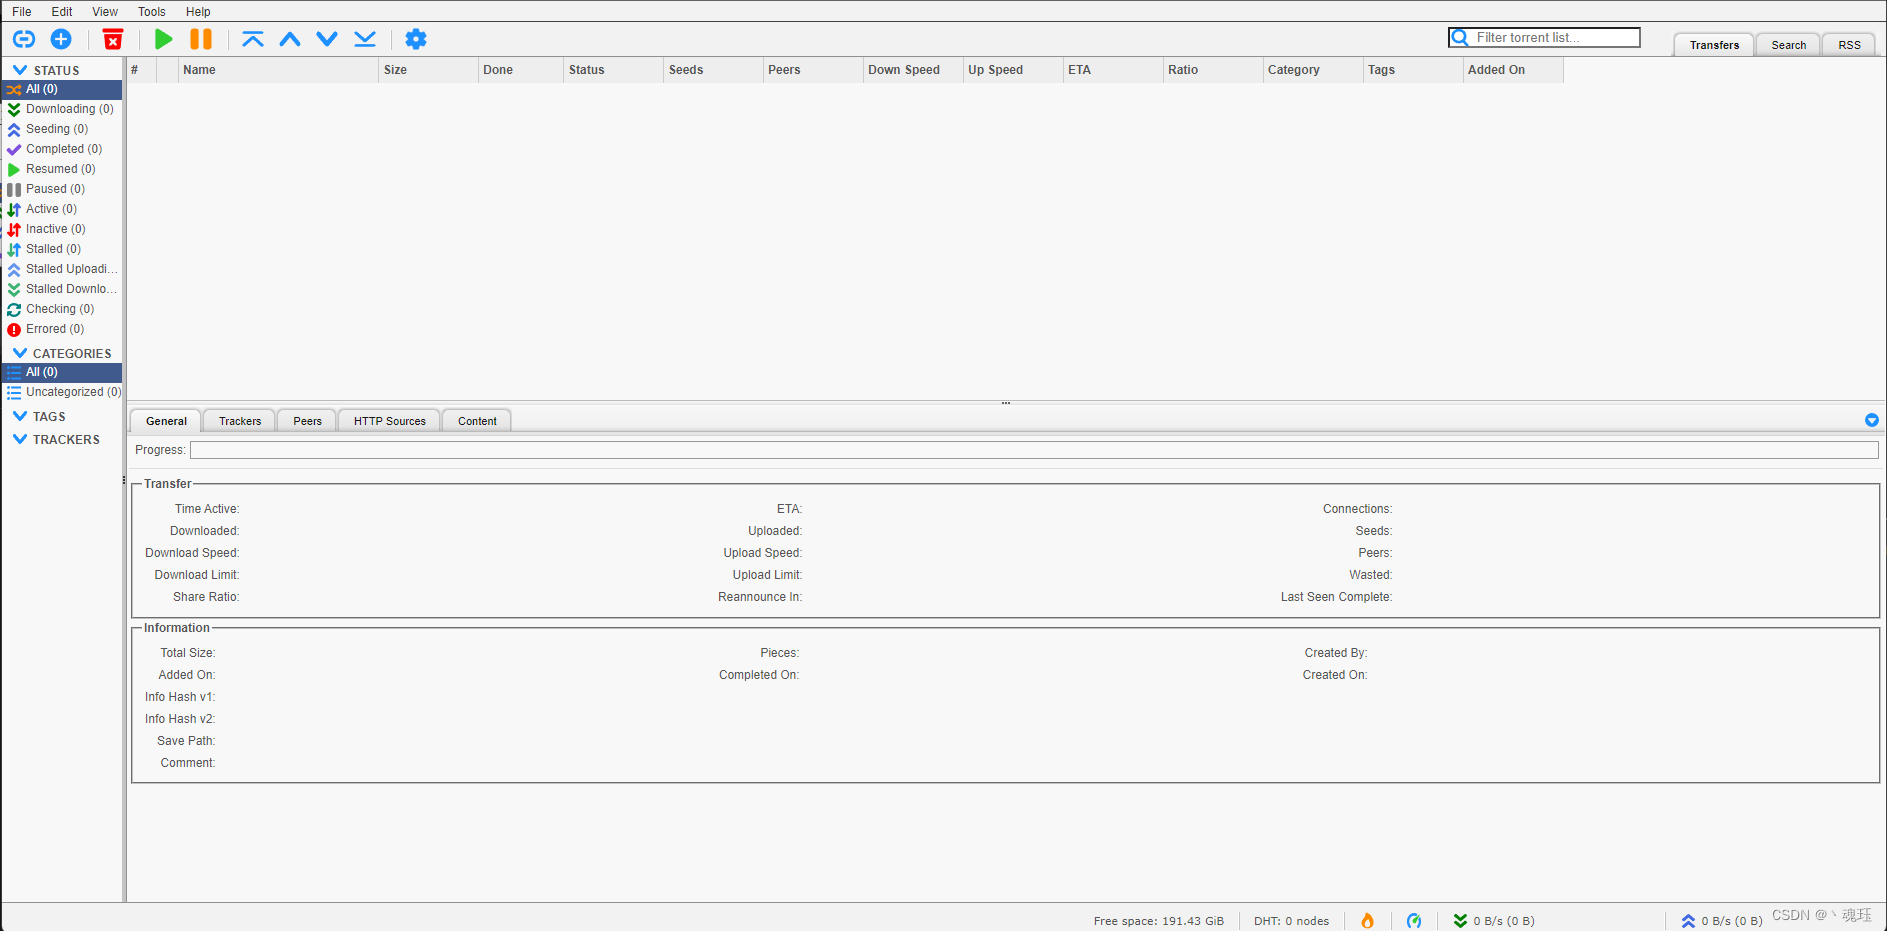Open the RSS view
This screenshot has height=931, width=1887.
click(x=1848, y=44)
